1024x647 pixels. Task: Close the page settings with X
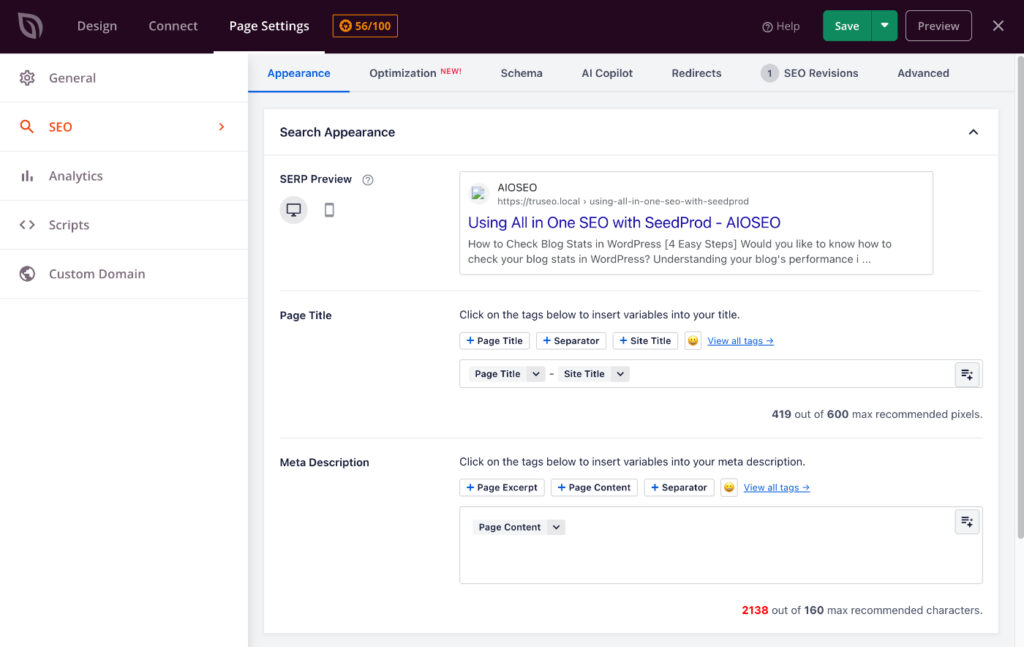(x=998, y=26)
